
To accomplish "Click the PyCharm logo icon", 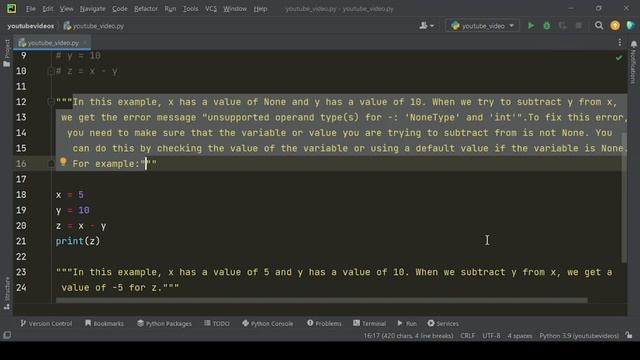I will [11, 8].
